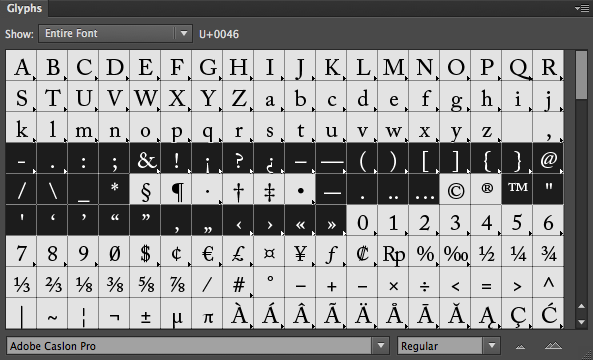
Task: Select the dollar sign glyph
Action: [x=145, y=251]
